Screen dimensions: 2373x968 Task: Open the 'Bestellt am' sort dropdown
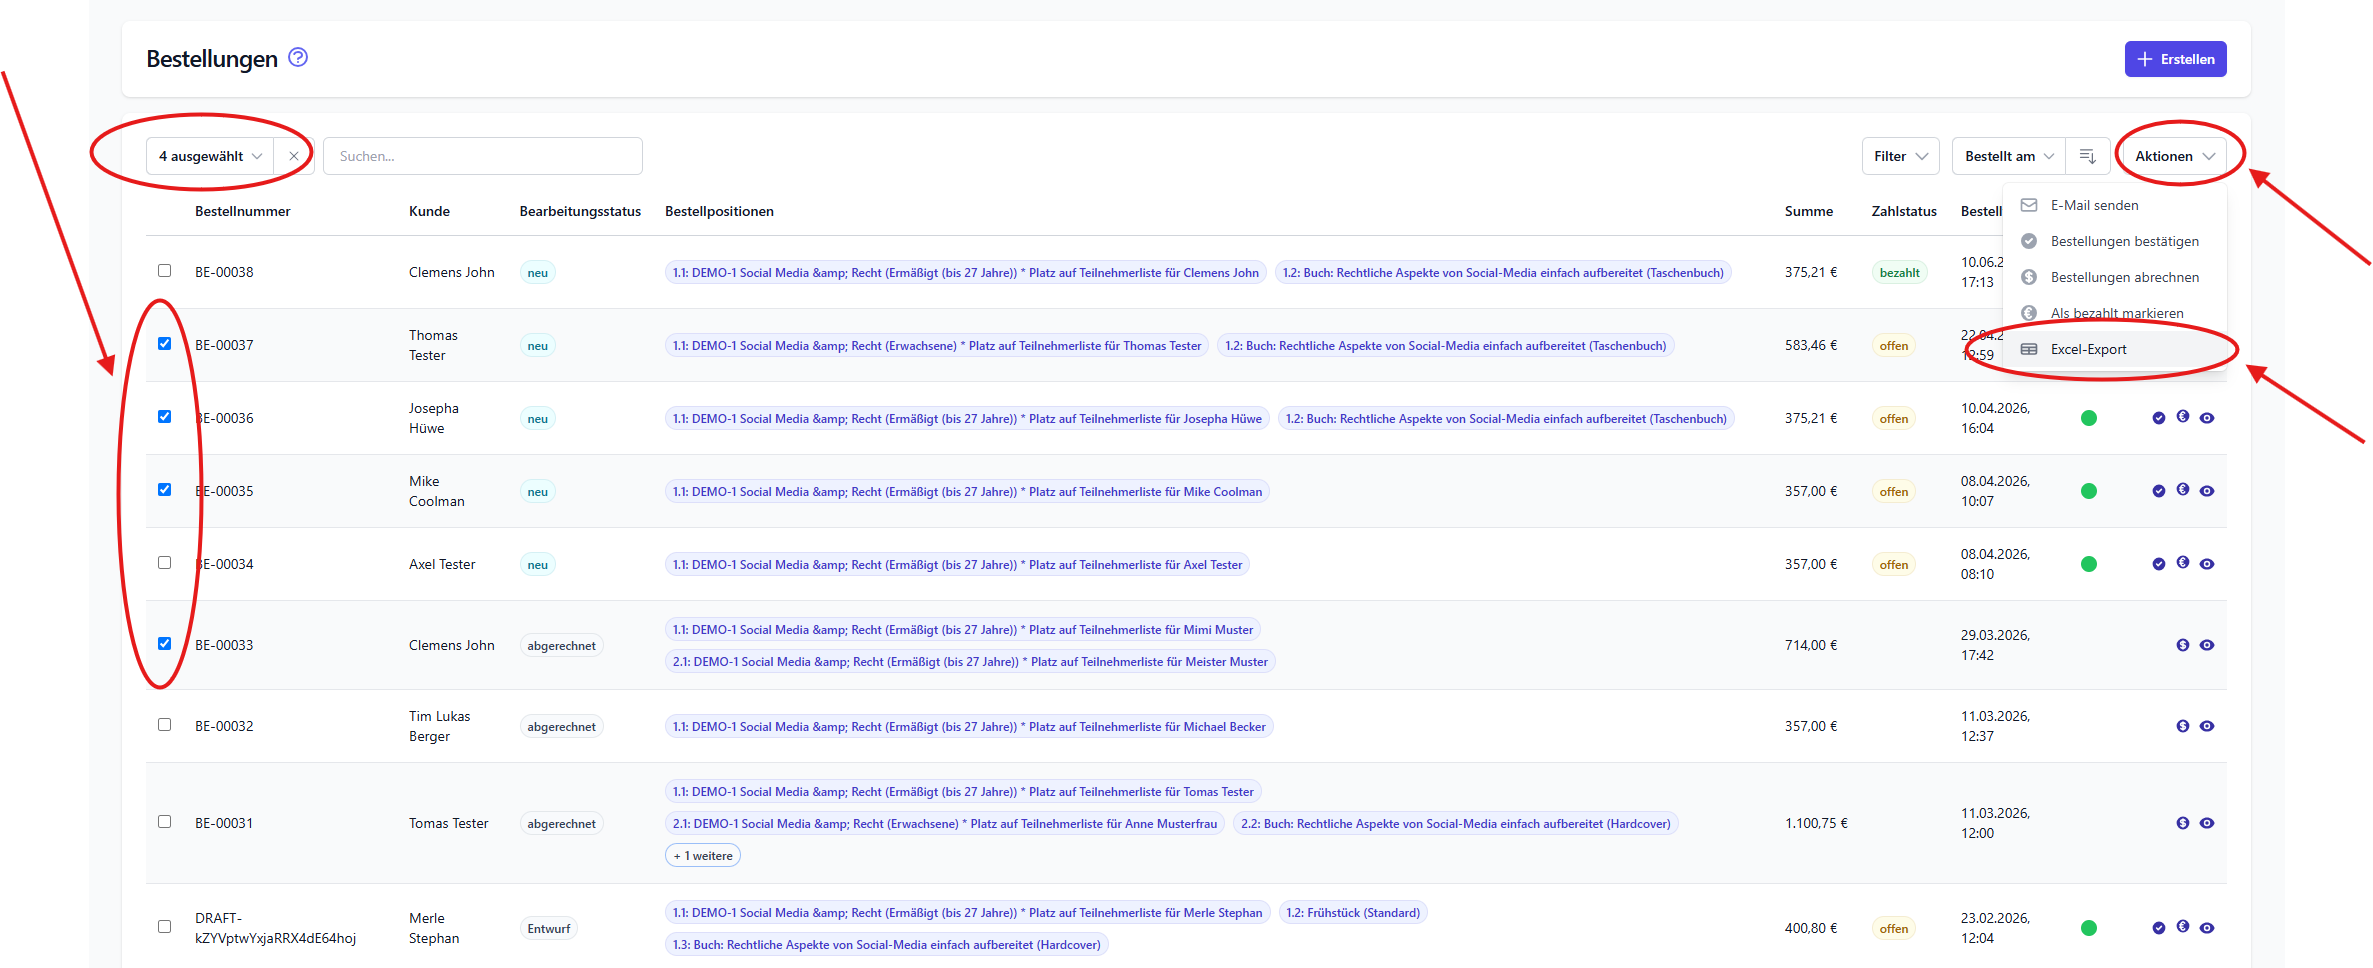click(2009, 156)
